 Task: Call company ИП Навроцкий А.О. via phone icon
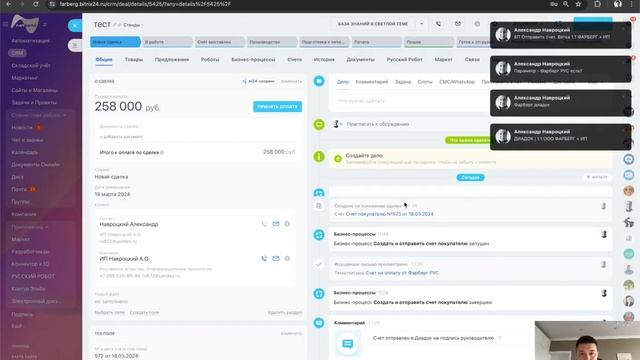pyautogui.click(x=264, y=258)
